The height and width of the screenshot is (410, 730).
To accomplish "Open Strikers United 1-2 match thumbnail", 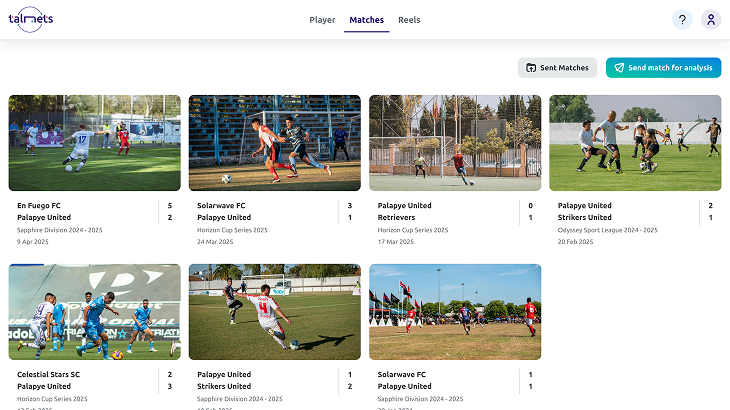I will (x=275, y=312).
